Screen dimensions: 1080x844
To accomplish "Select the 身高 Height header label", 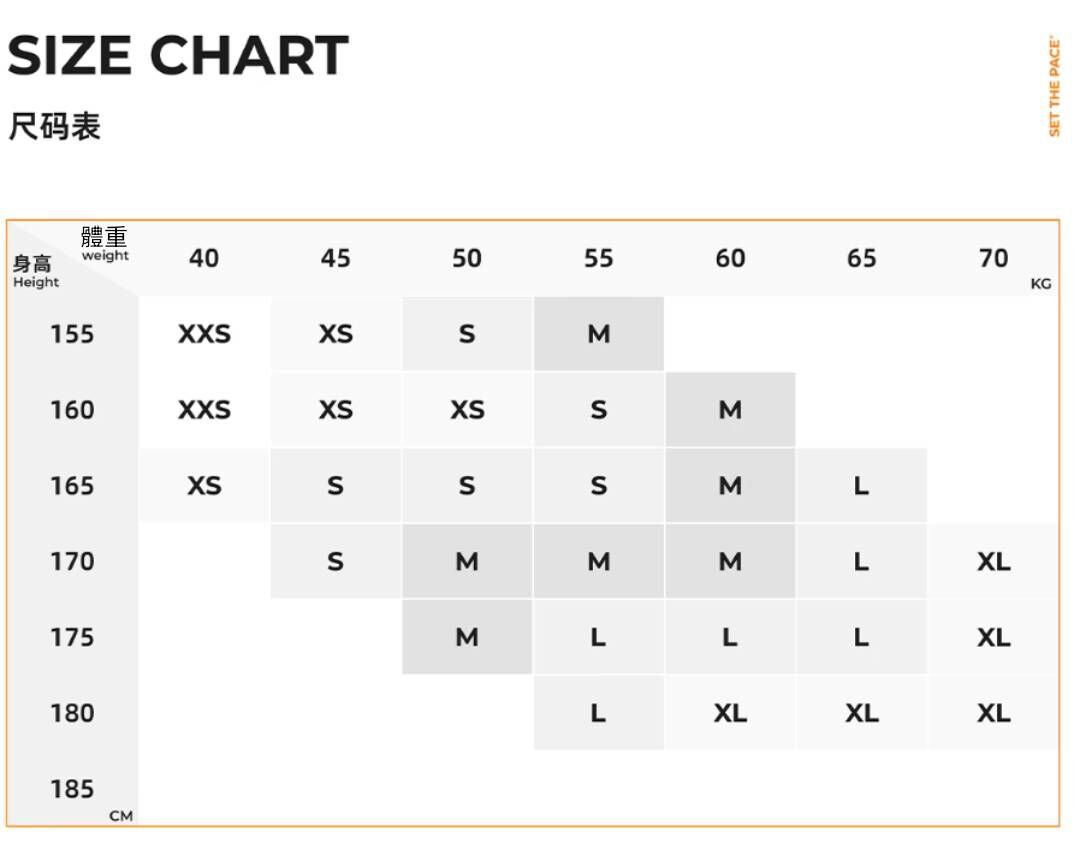I will [35, 271].
